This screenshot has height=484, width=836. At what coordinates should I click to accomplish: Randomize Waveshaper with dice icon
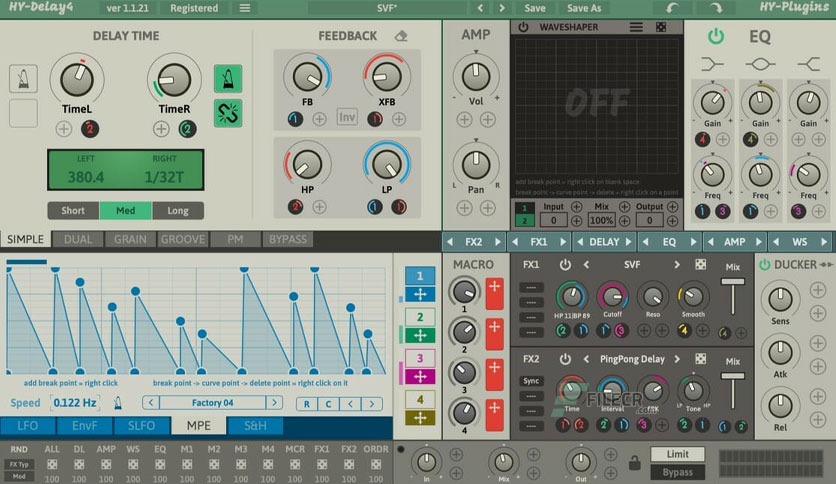(x=661, y=27)
